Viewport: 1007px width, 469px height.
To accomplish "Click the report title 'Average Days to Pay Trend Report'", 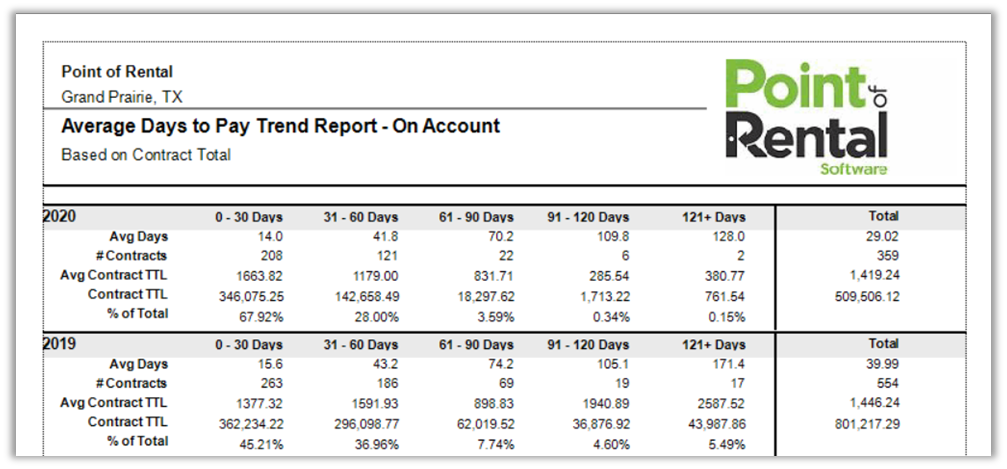I will click(280, 127).
